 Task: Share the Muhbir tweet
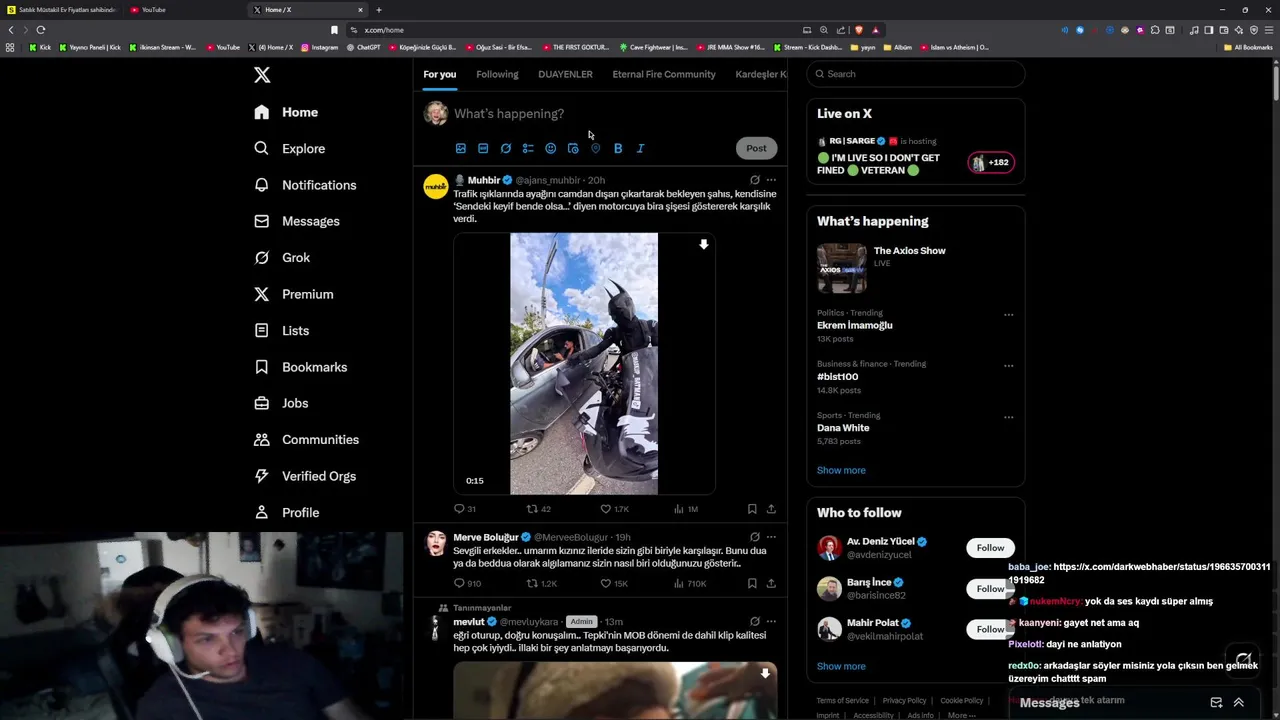(771, 509)
